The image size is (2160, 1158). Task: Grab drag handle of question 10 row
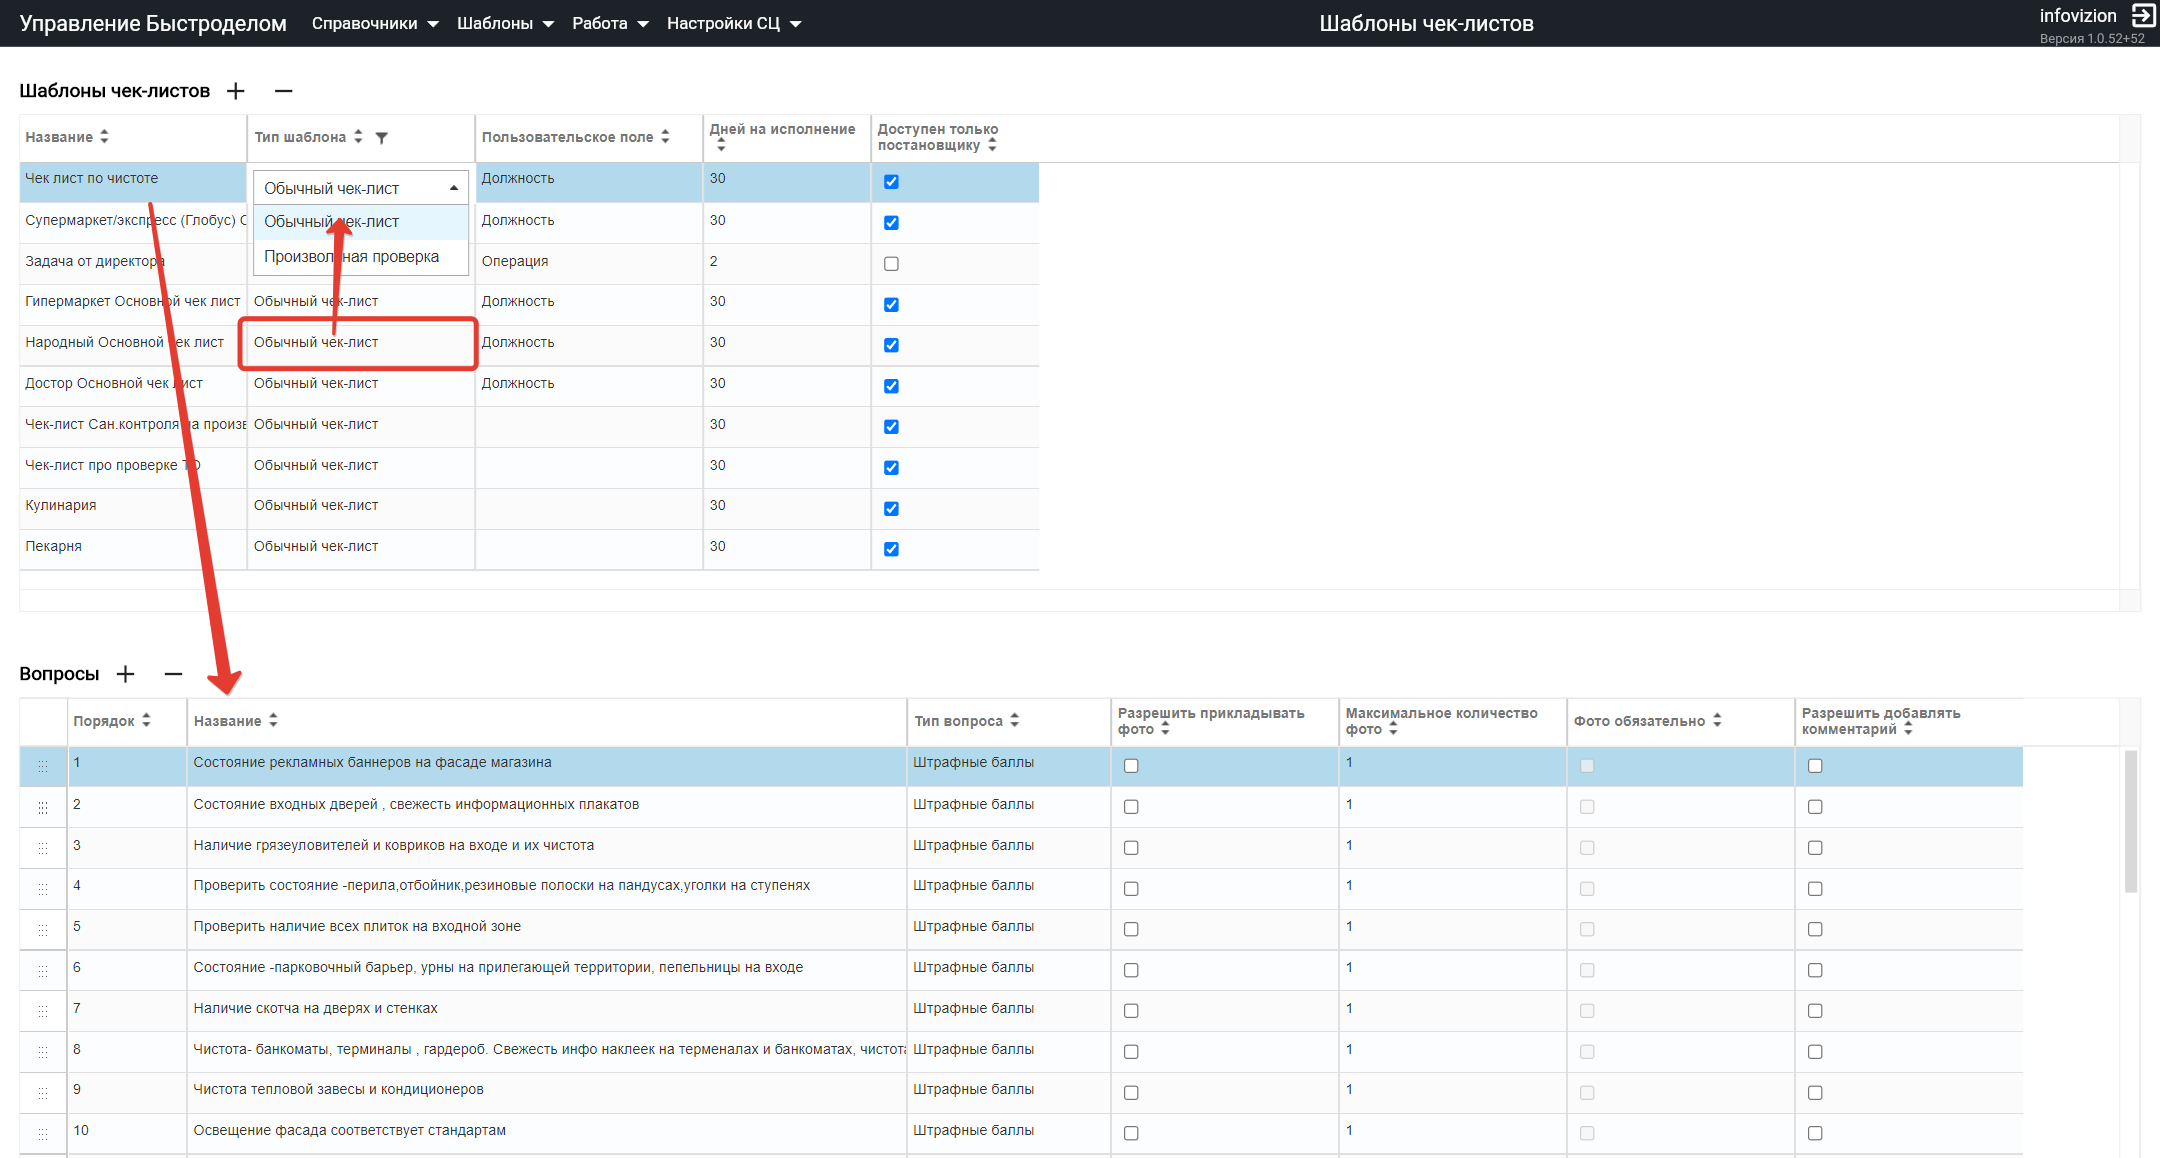coord(43,1134)
